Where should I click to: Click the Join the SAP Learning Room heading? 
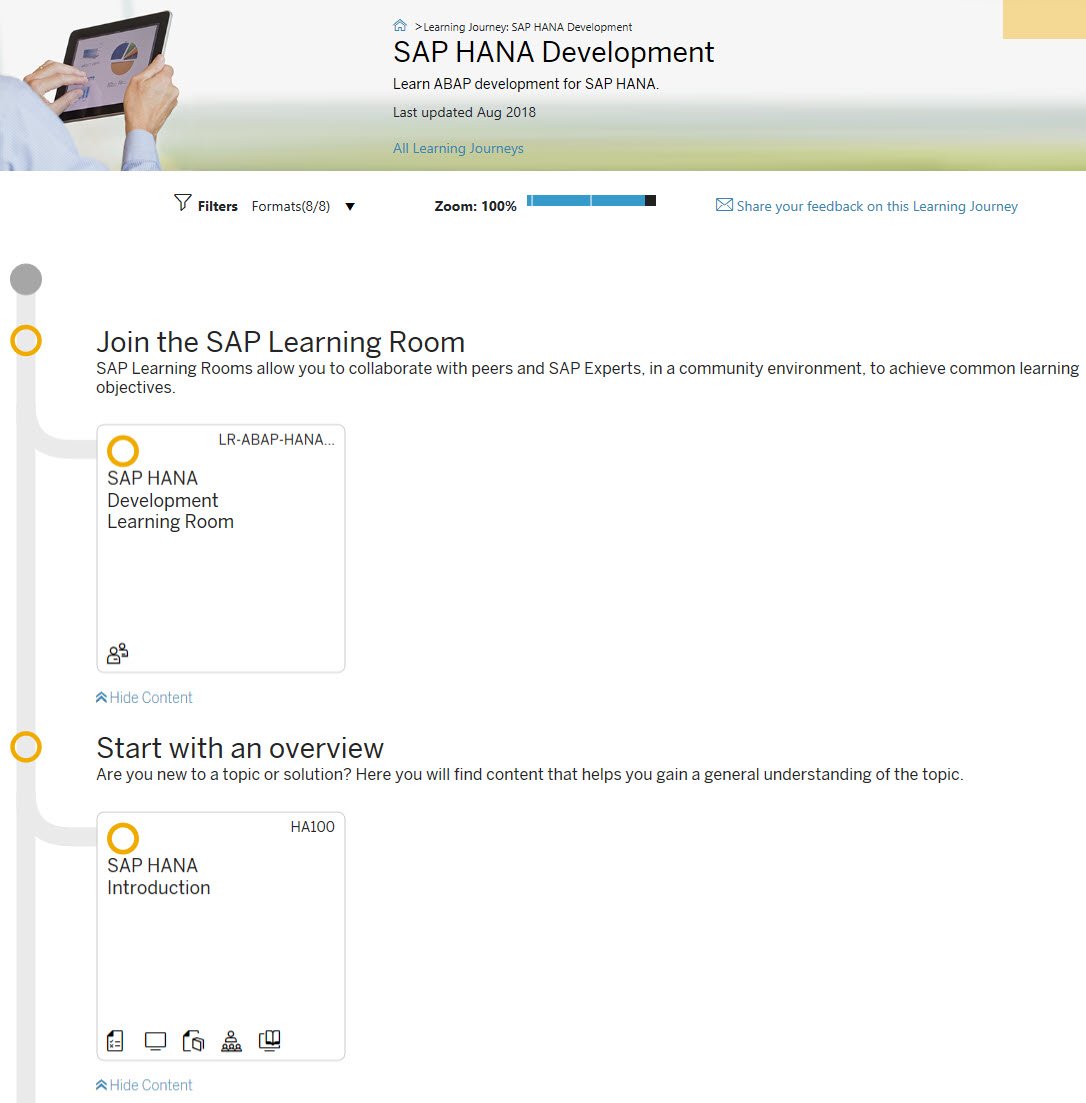pyautogui.click(x=281, y=342)
